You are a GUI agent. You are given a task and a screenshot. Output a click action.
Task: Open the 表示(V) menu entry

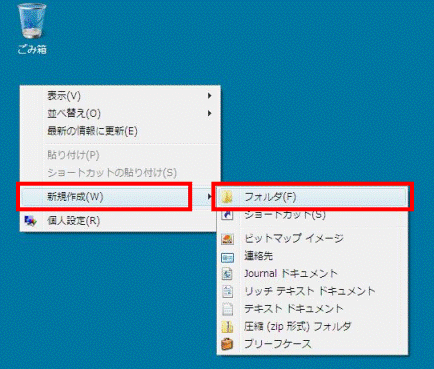pos(120,96)
